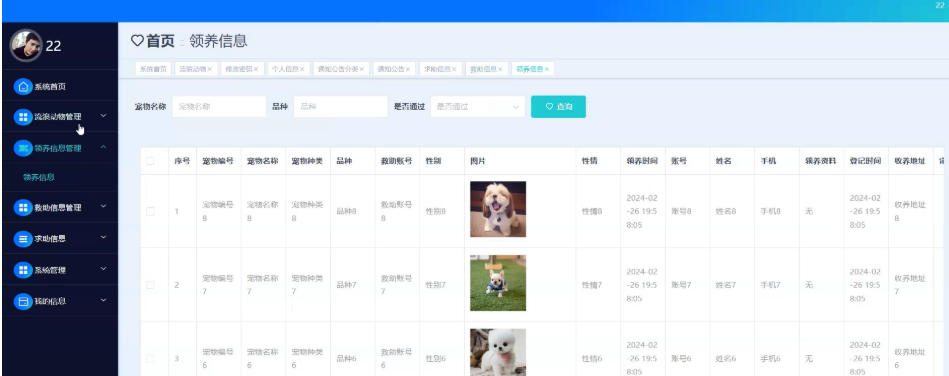Click the username 22 in top-right corner
The image size is (949, 376).
(x=940, y=5)
